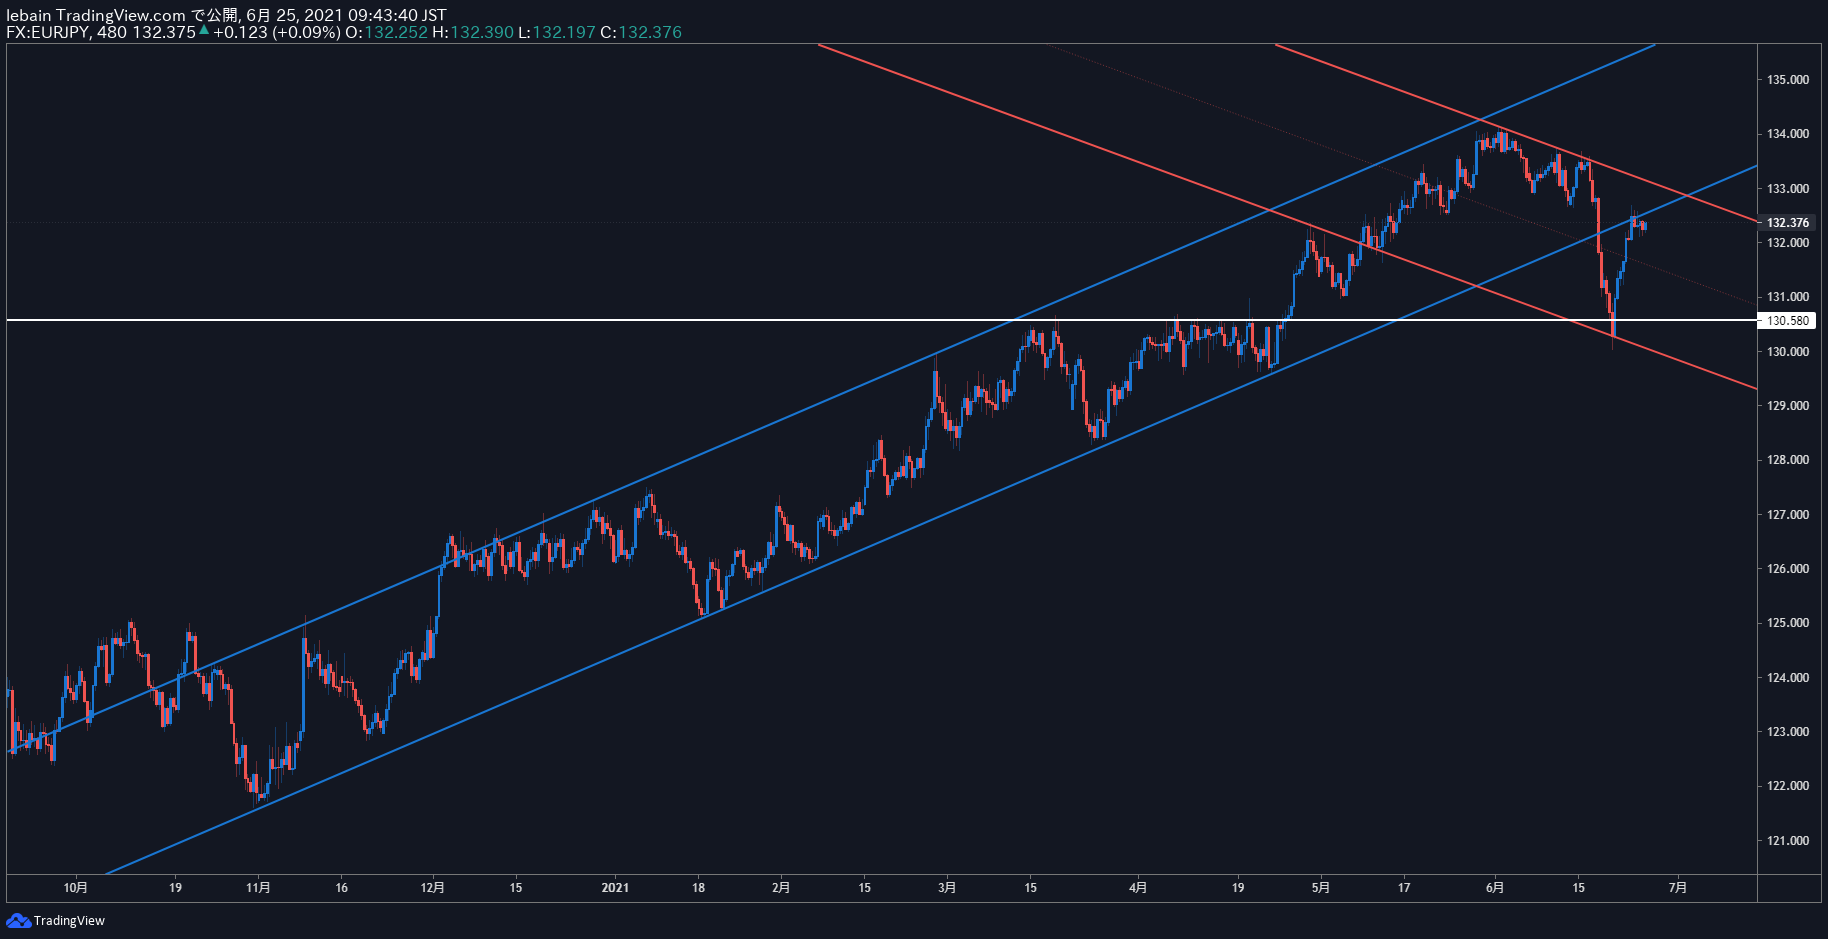
Task: Click the TradingView cloud logo icon
Action: pos(18,920)
